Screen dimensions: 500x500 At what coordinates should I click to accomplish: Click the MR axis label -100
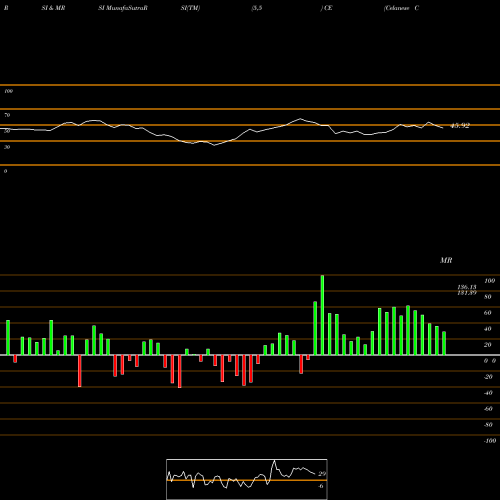click(490, 441)
